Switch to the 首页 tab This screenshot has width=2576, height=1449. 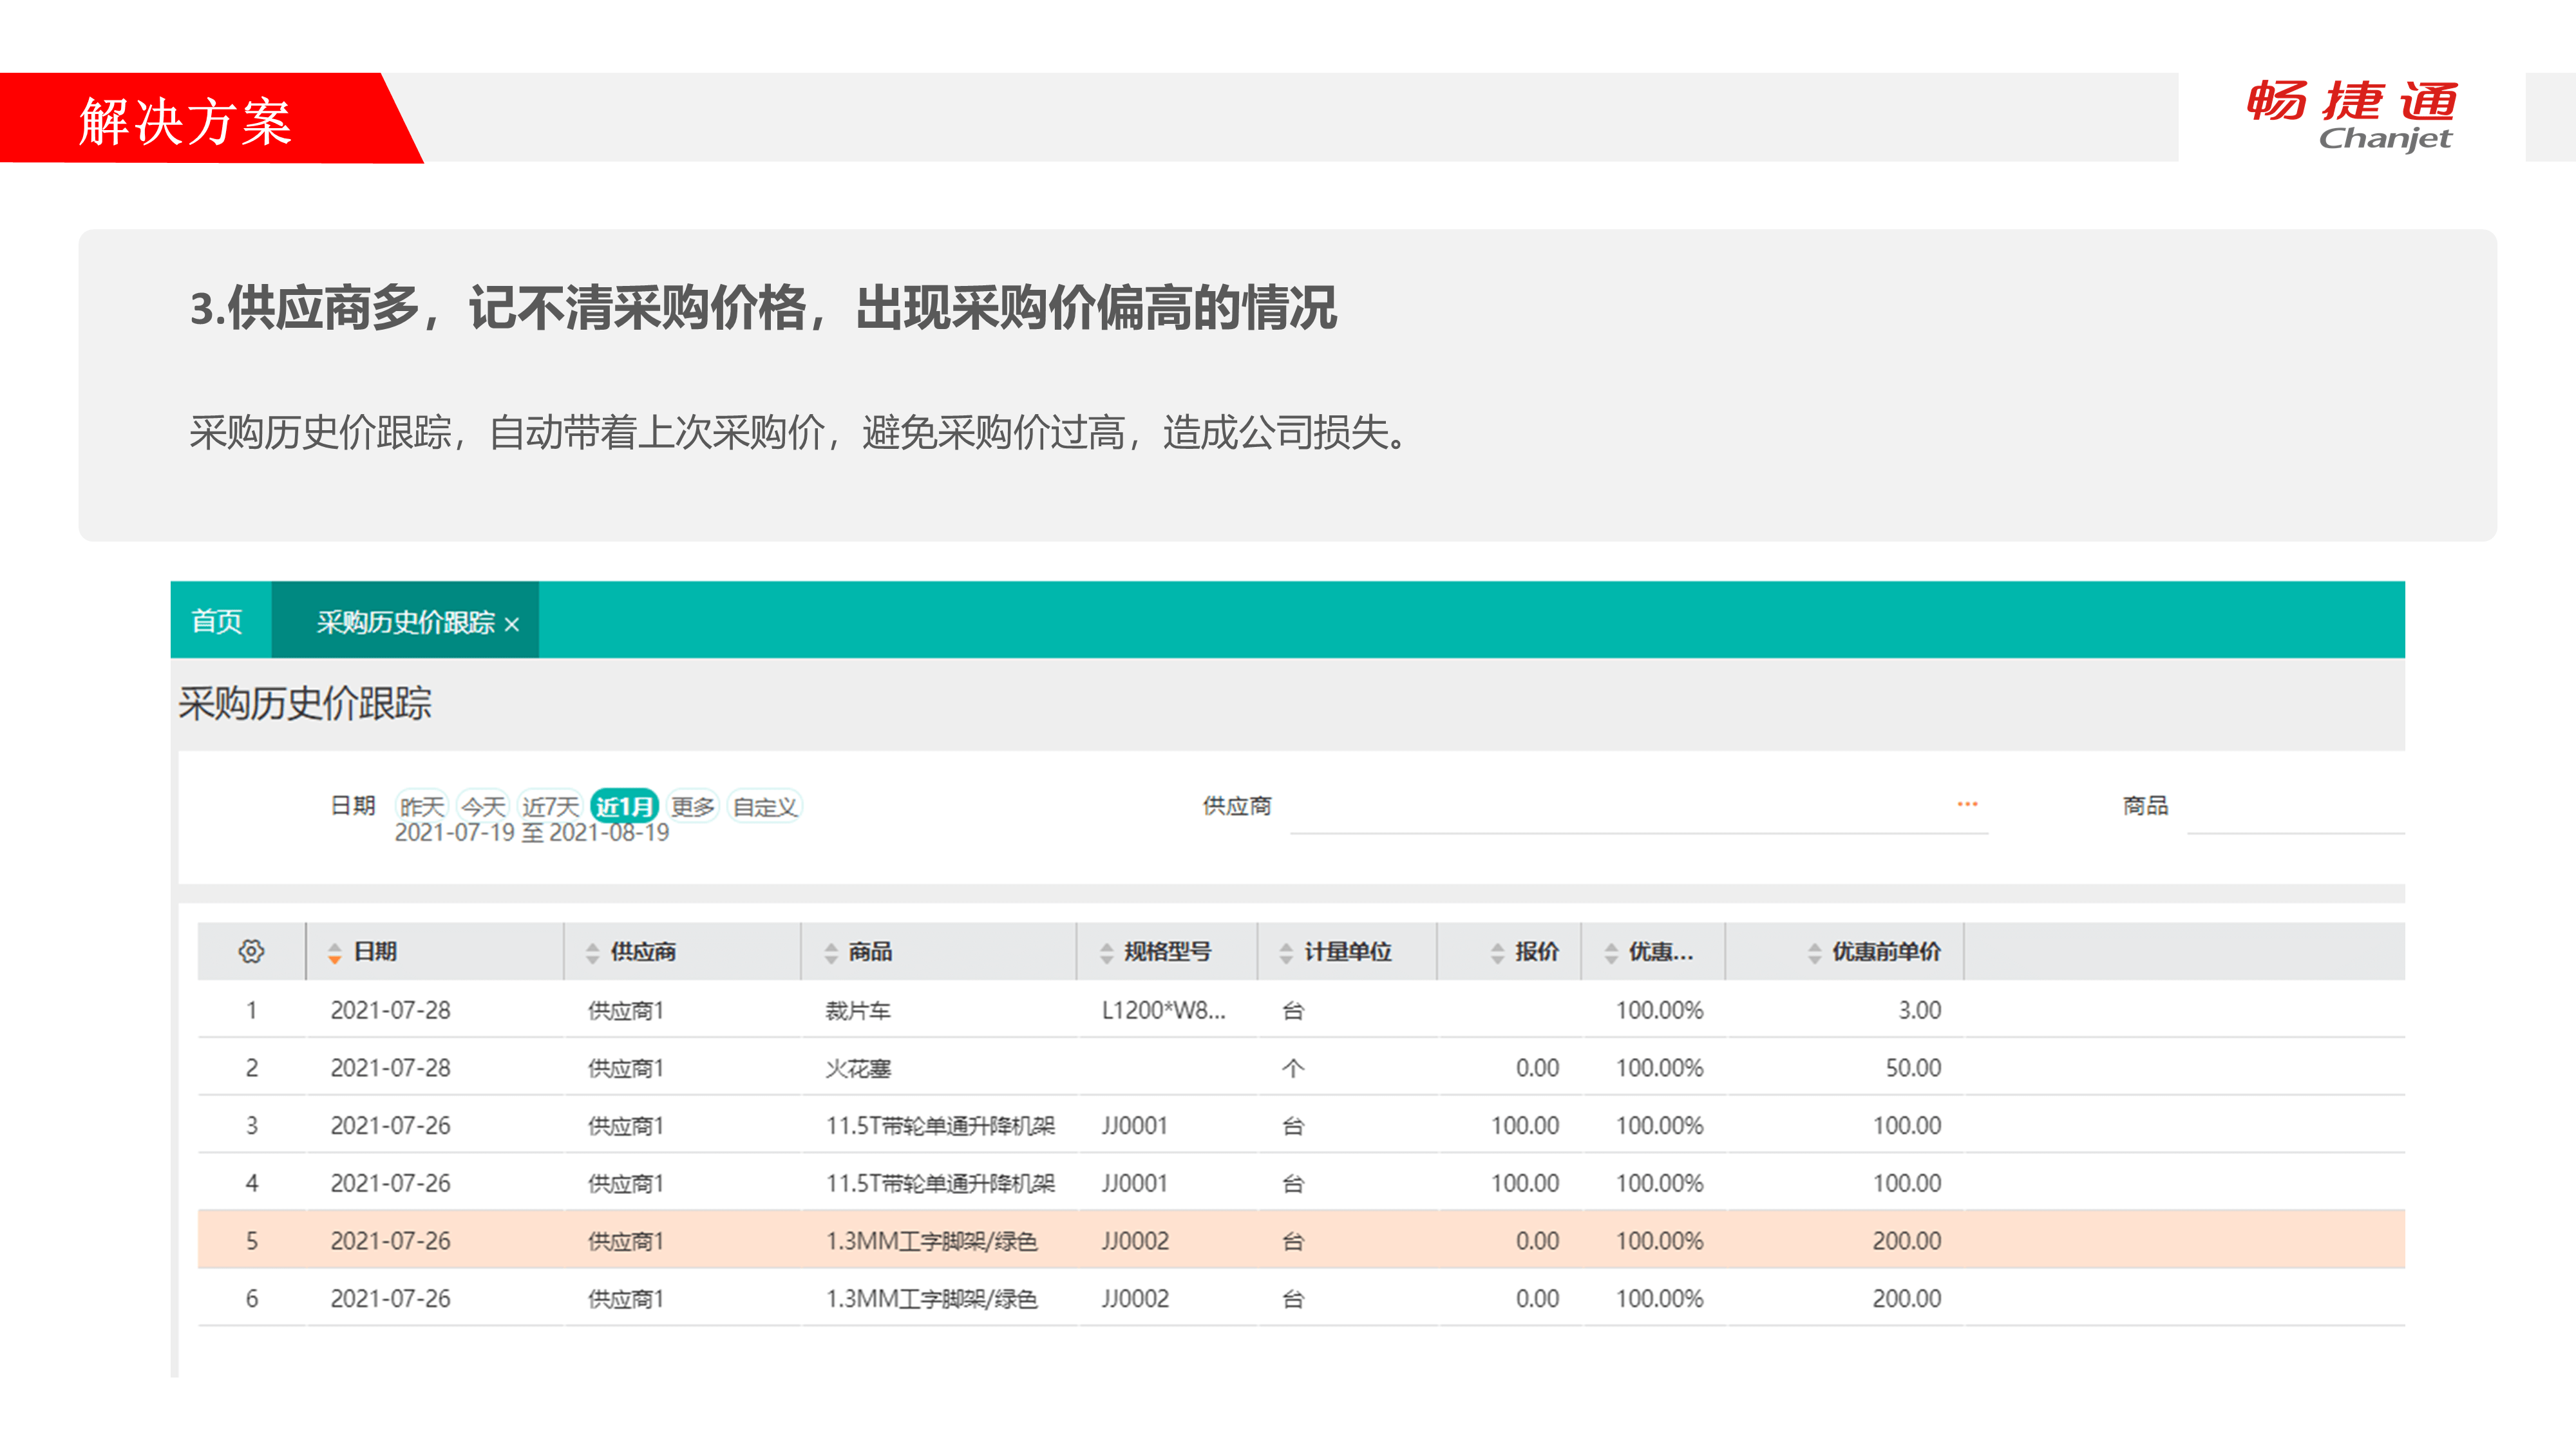coord(217,621)
